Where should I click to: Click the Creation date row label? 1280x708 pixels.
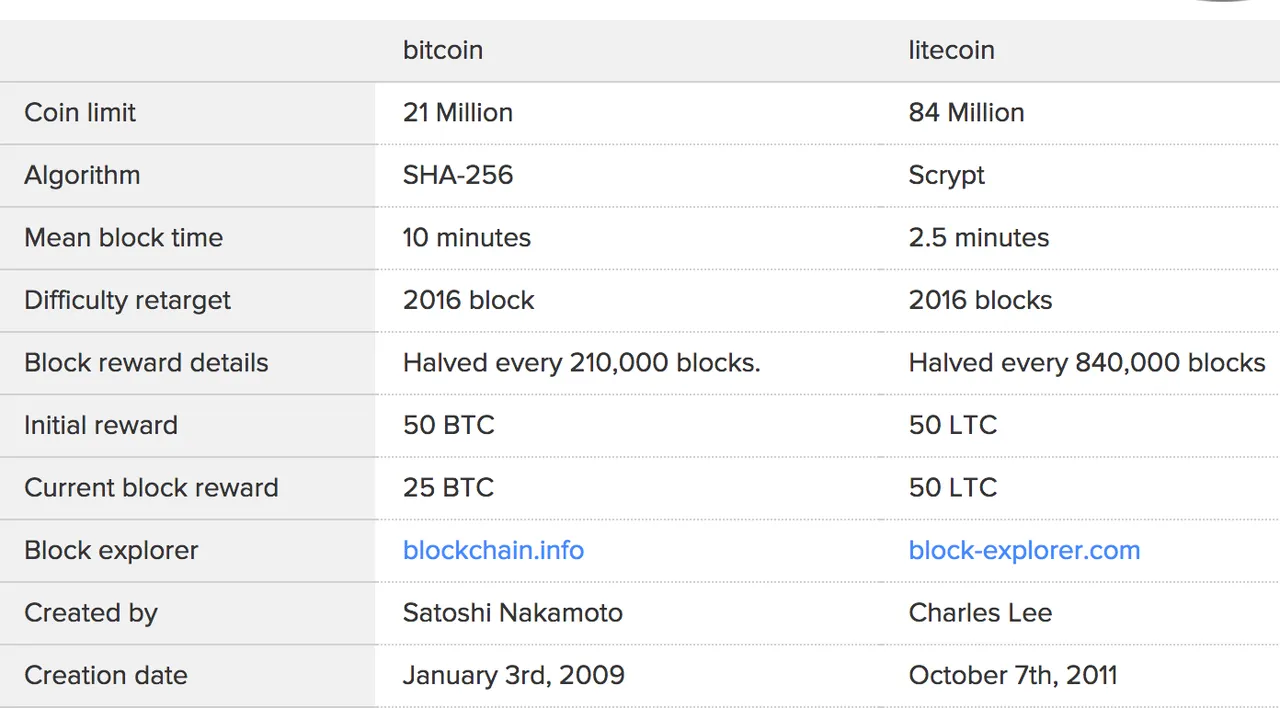(106, 675)
